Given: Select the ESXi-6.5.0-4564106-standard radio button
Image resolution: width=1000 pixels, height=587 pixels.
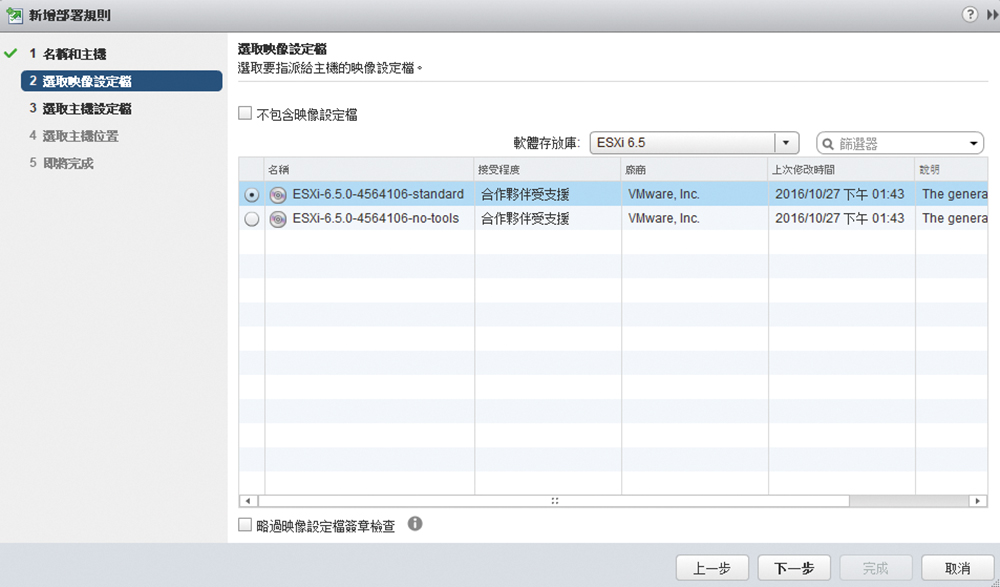Looking at the screenshot, I should [x=252, y=195].
